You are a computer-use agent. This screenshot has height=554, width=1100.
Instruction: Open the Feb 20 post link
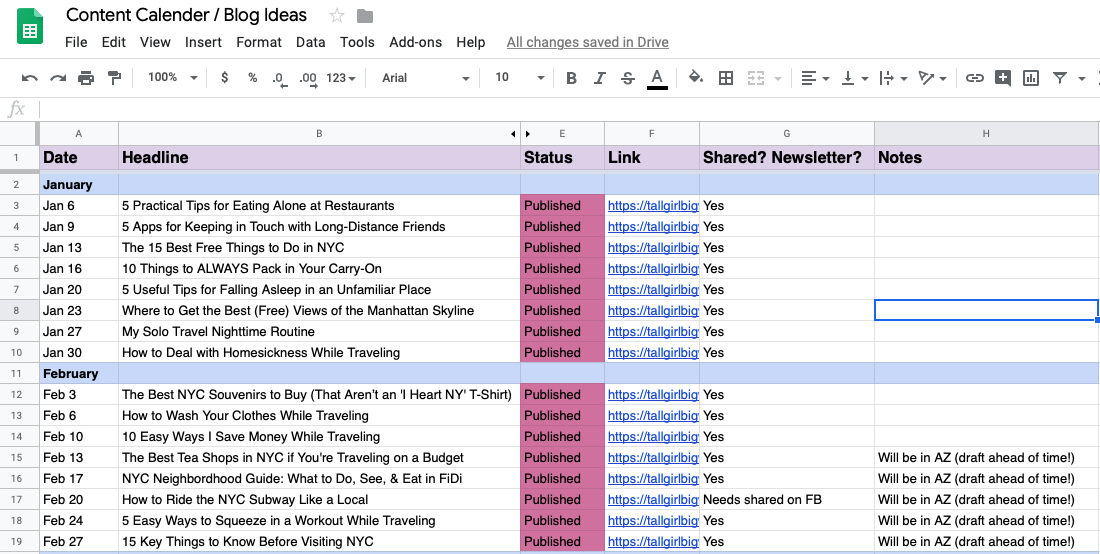(653, 499)
